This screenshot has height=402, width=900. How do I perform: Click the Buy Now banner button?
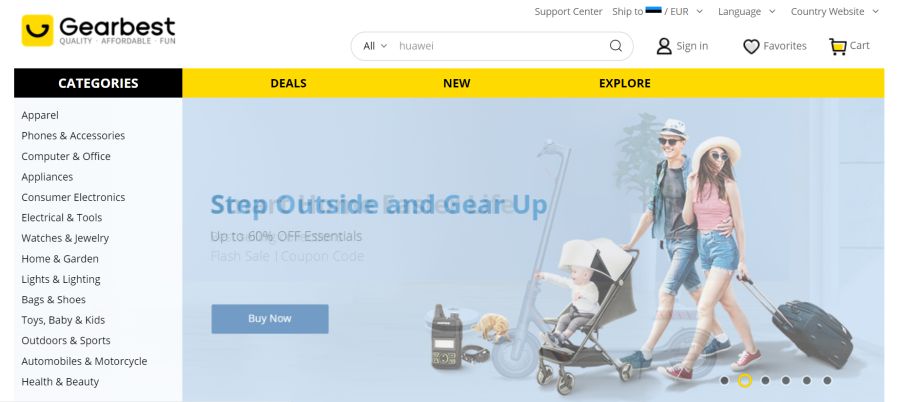point(270,319)
